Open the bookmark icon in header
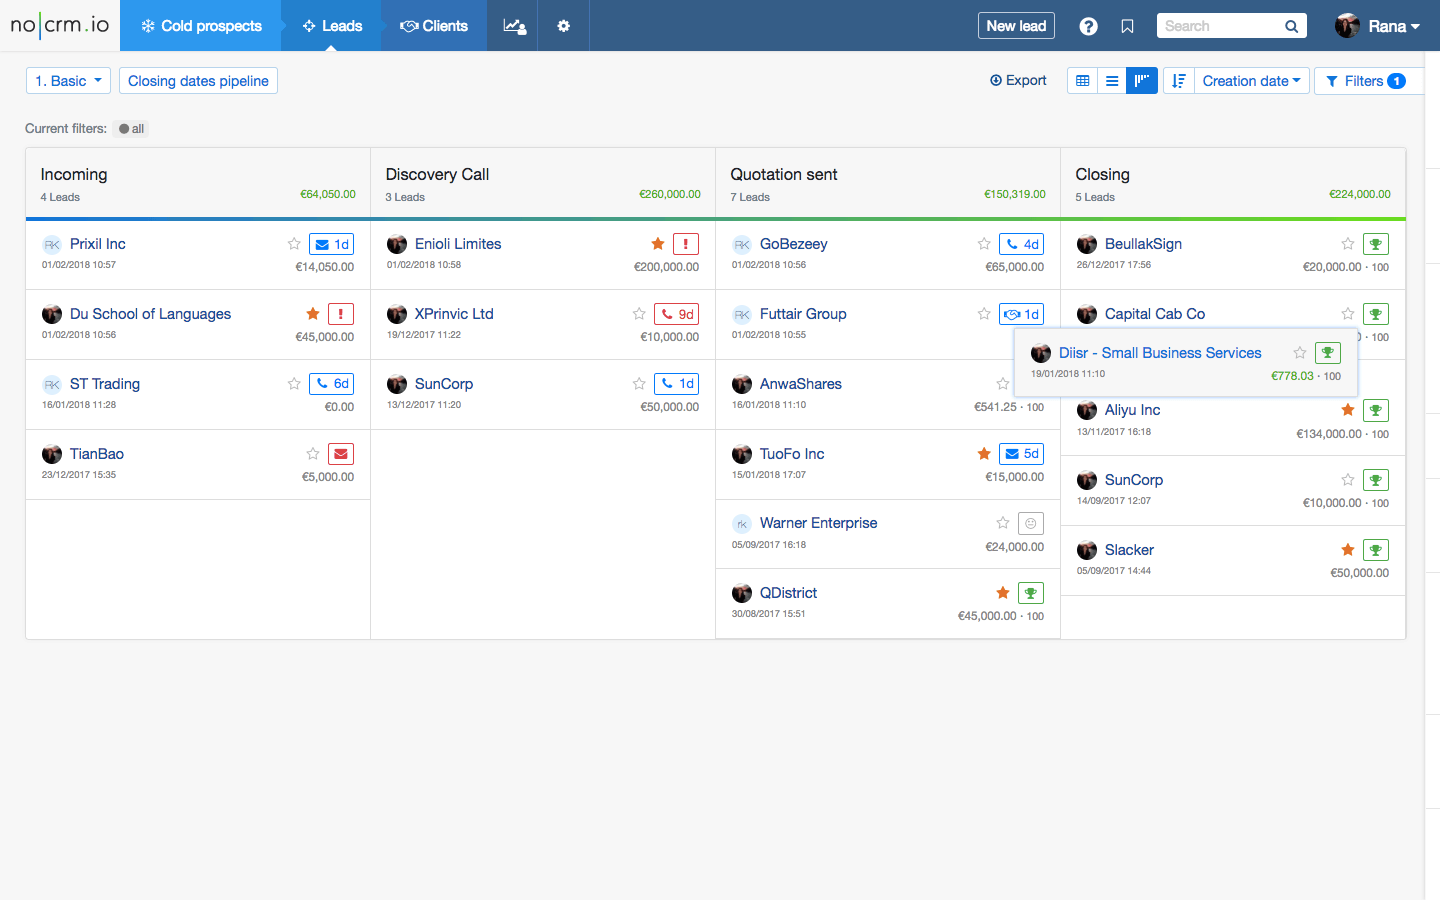 (x=1127, y=27)
